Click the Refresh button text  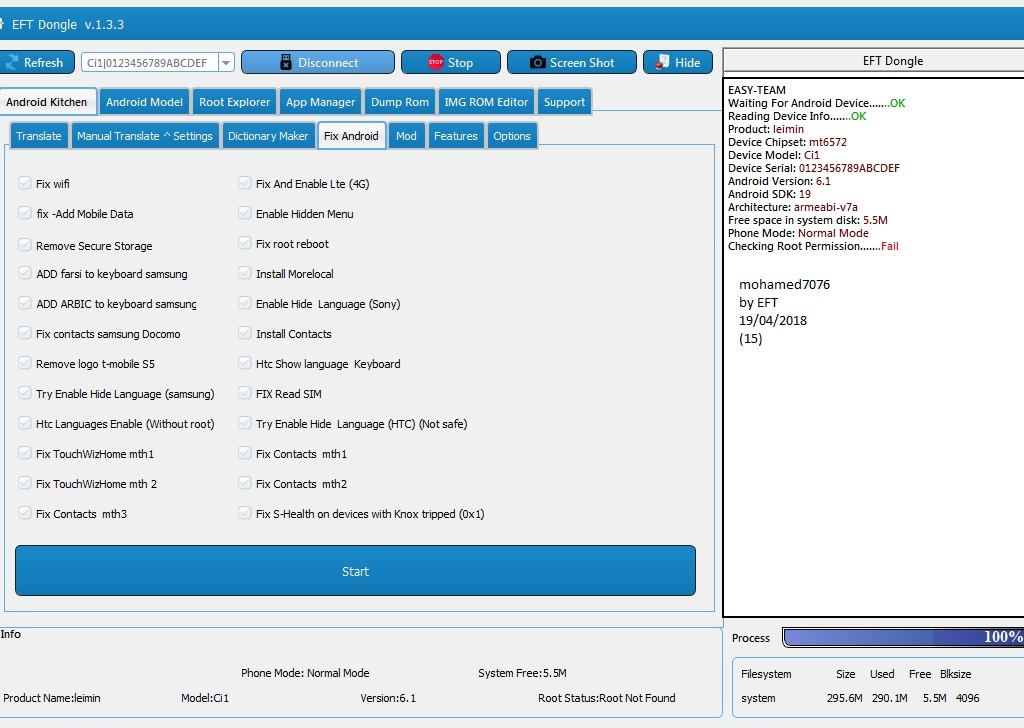coord(43,63)
